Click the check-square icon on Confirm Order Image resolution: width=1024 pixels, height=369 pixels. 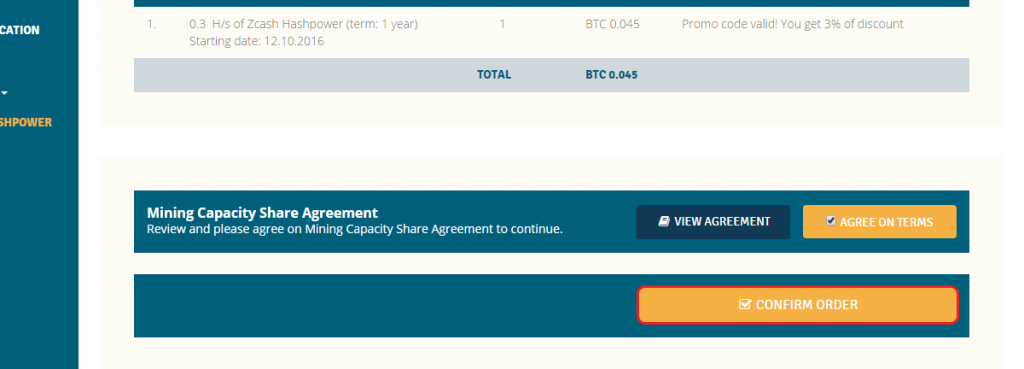coord(745,304)
